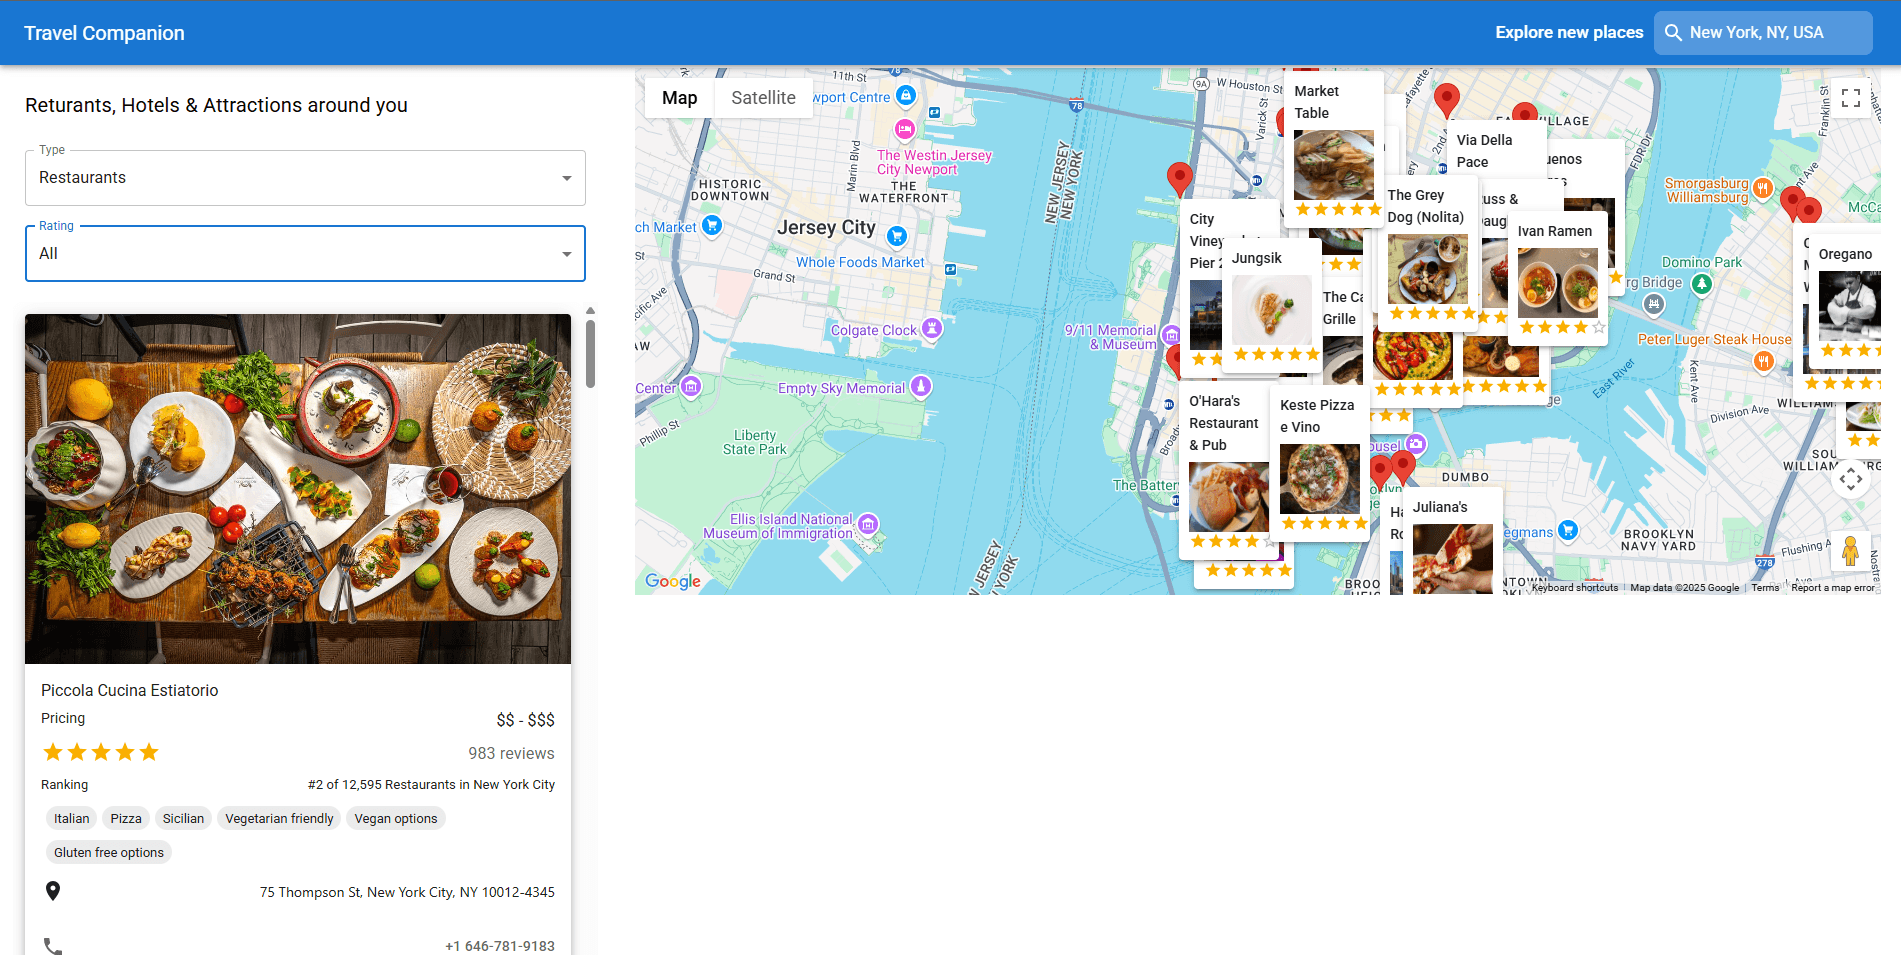The image size is (1901, 955).
Task: Open the Oregano map card
Action: (1845, 303)
